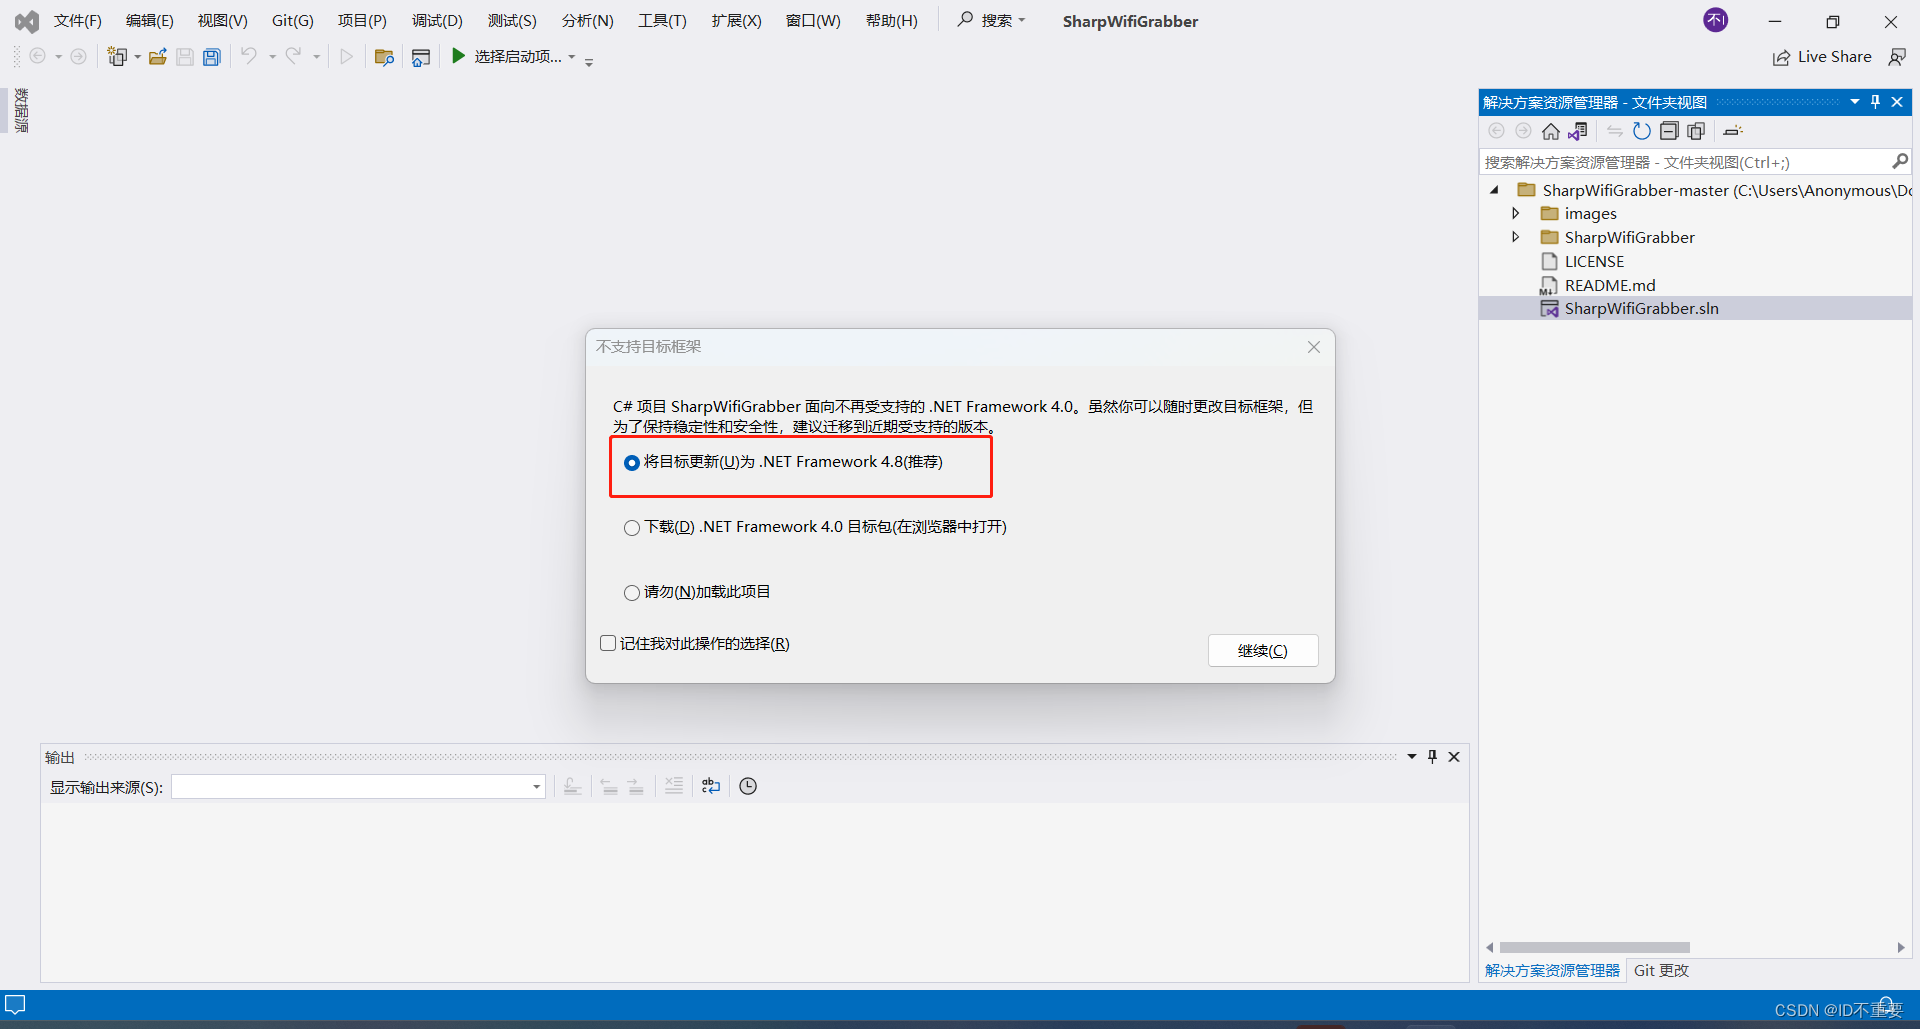This screenshot has width=1920, height=1029.
Task: Click the Solution Explorer search field
Action: coord(1685,162)
